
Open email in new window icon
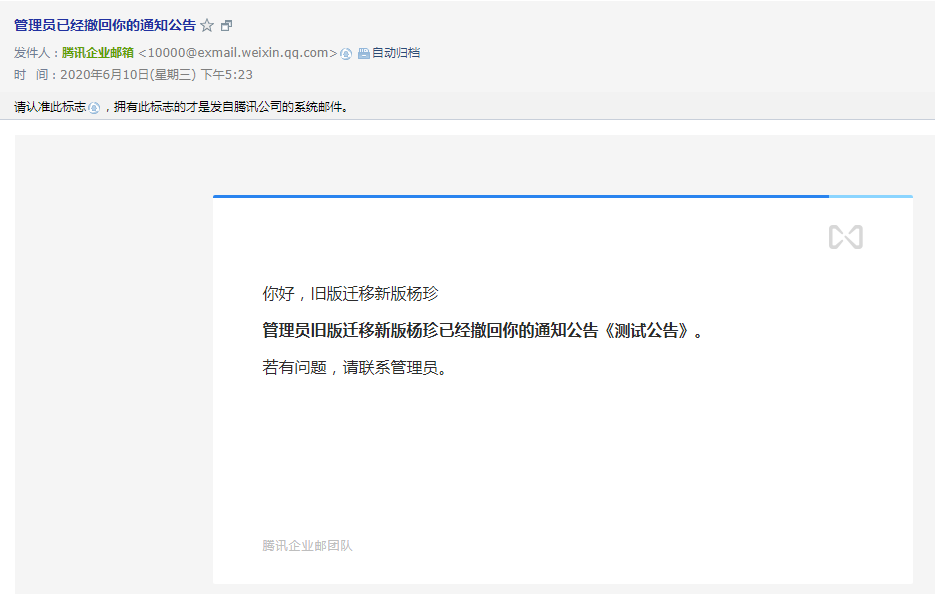[226, 25]
